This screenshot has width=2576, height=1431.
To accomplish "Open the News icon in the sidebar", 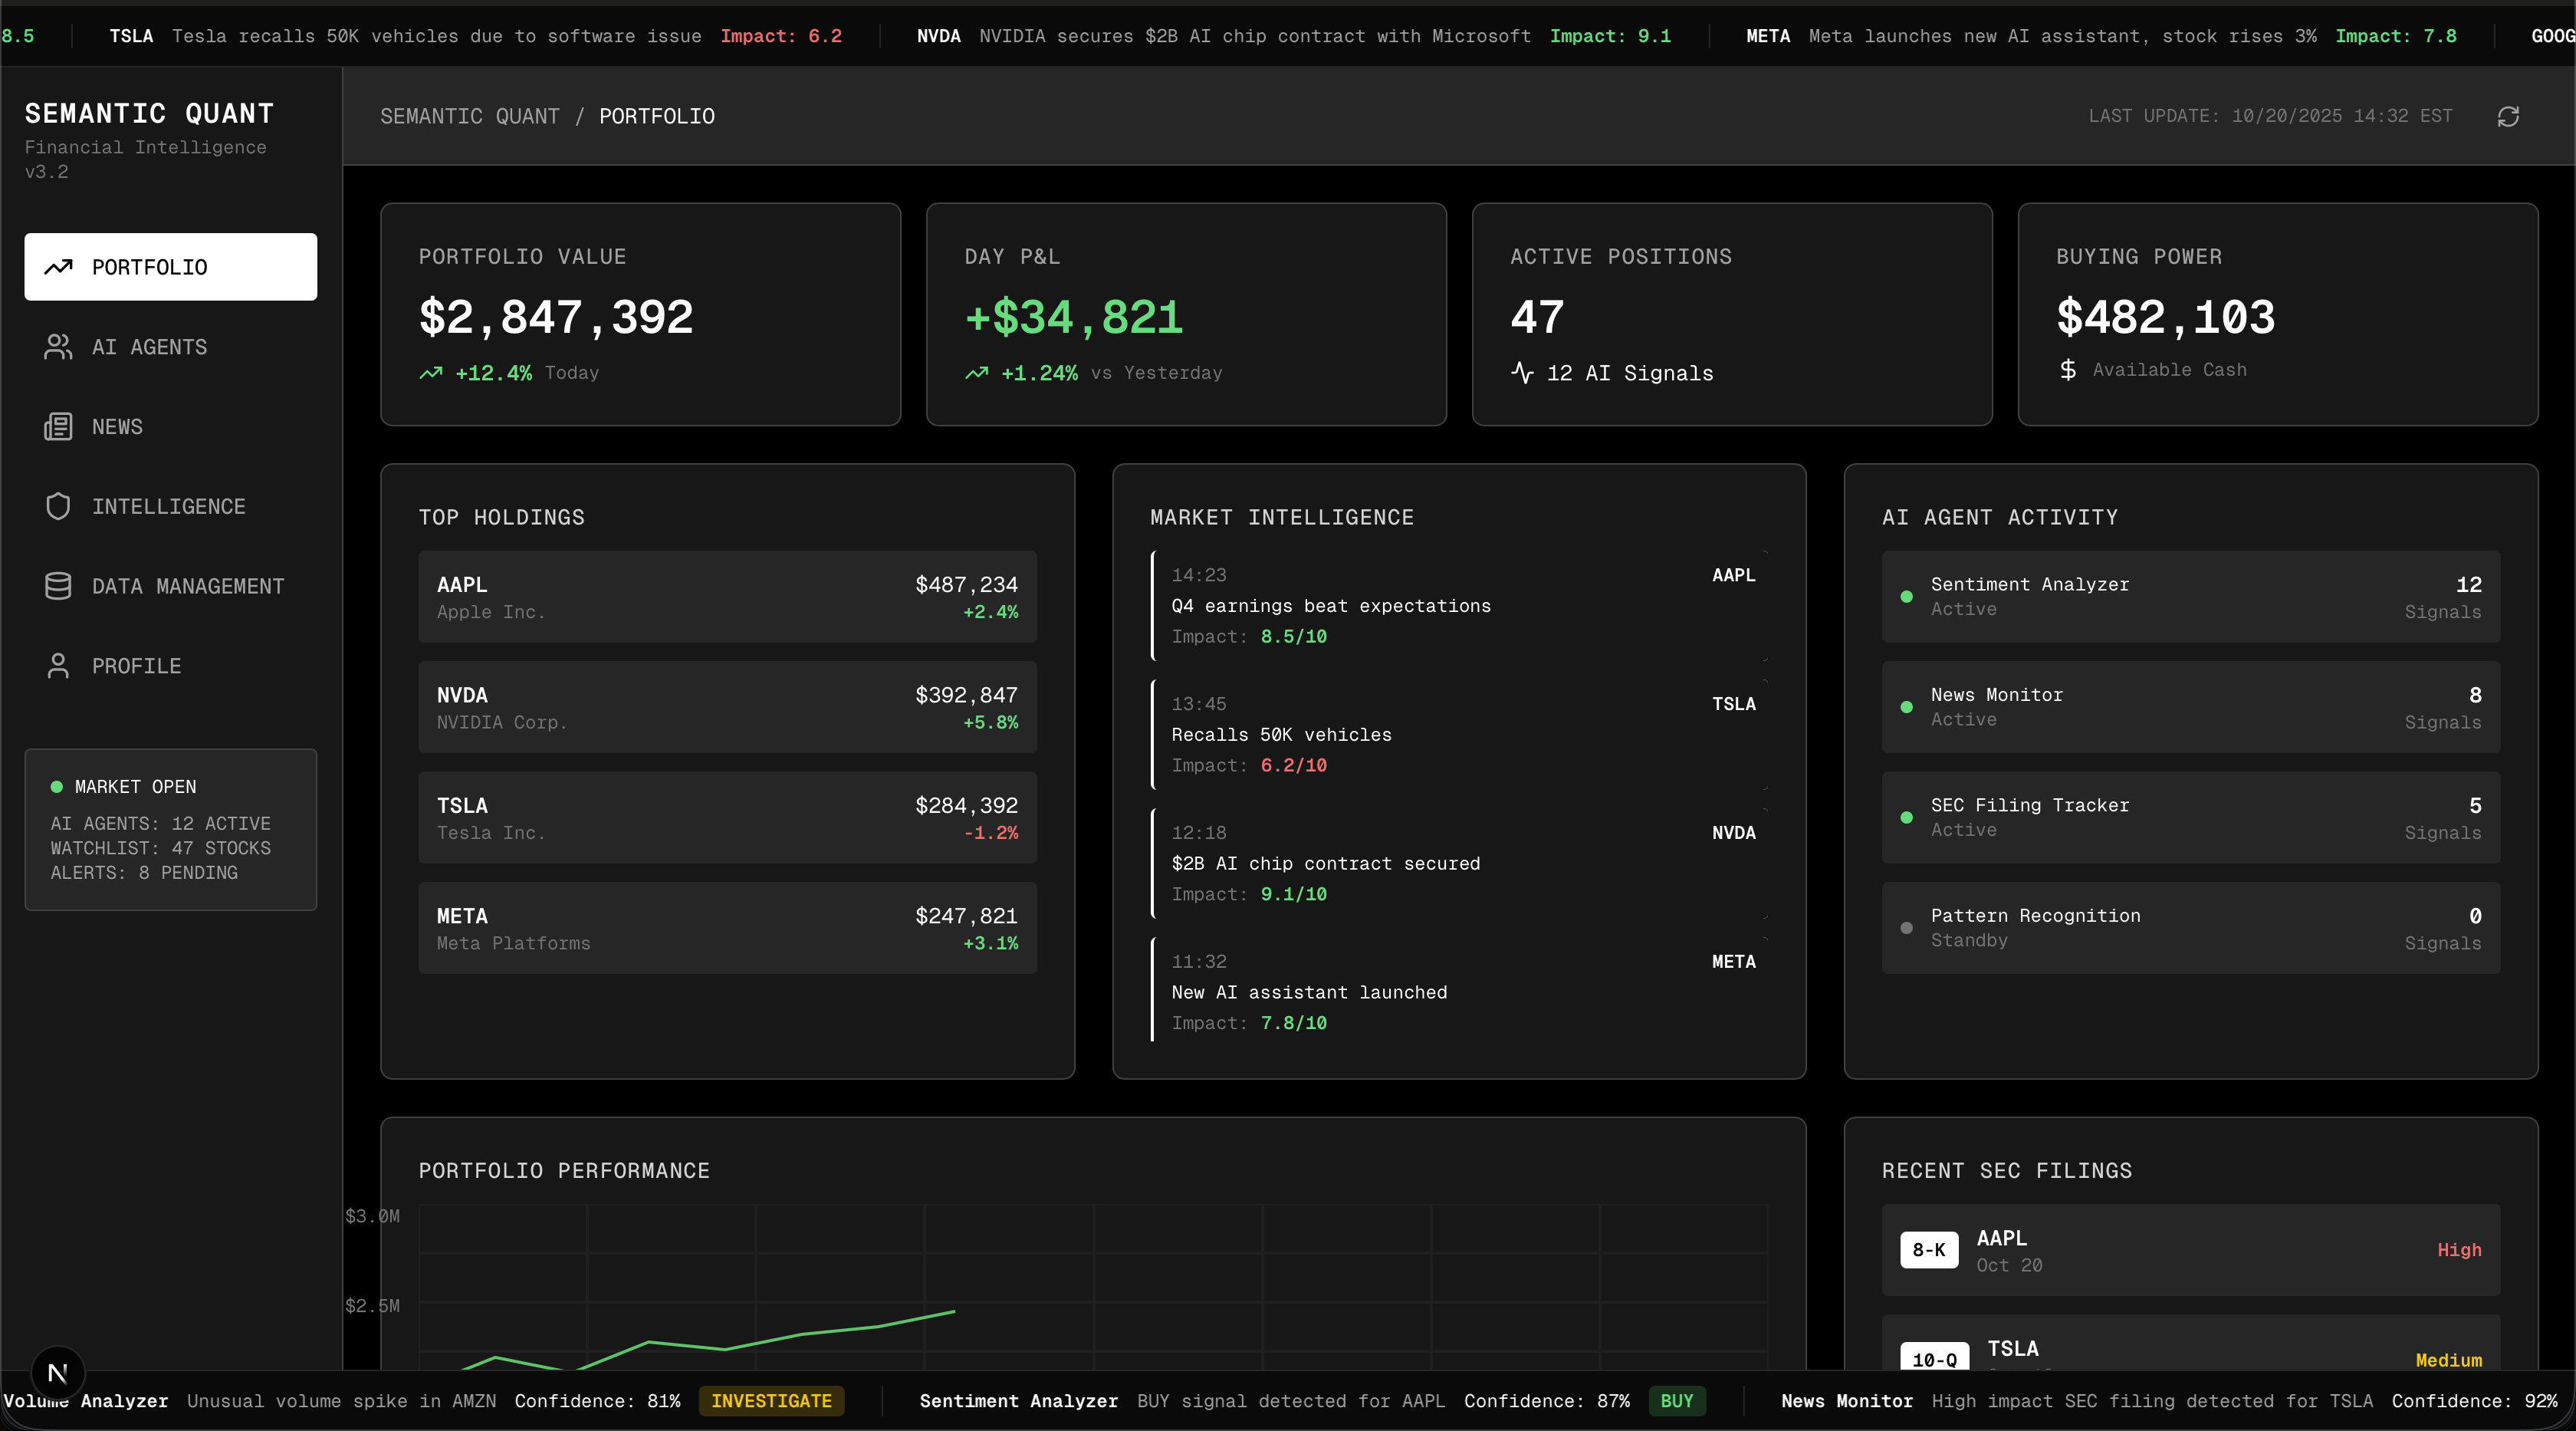I will pyautogui.click(x=58, y=427).
